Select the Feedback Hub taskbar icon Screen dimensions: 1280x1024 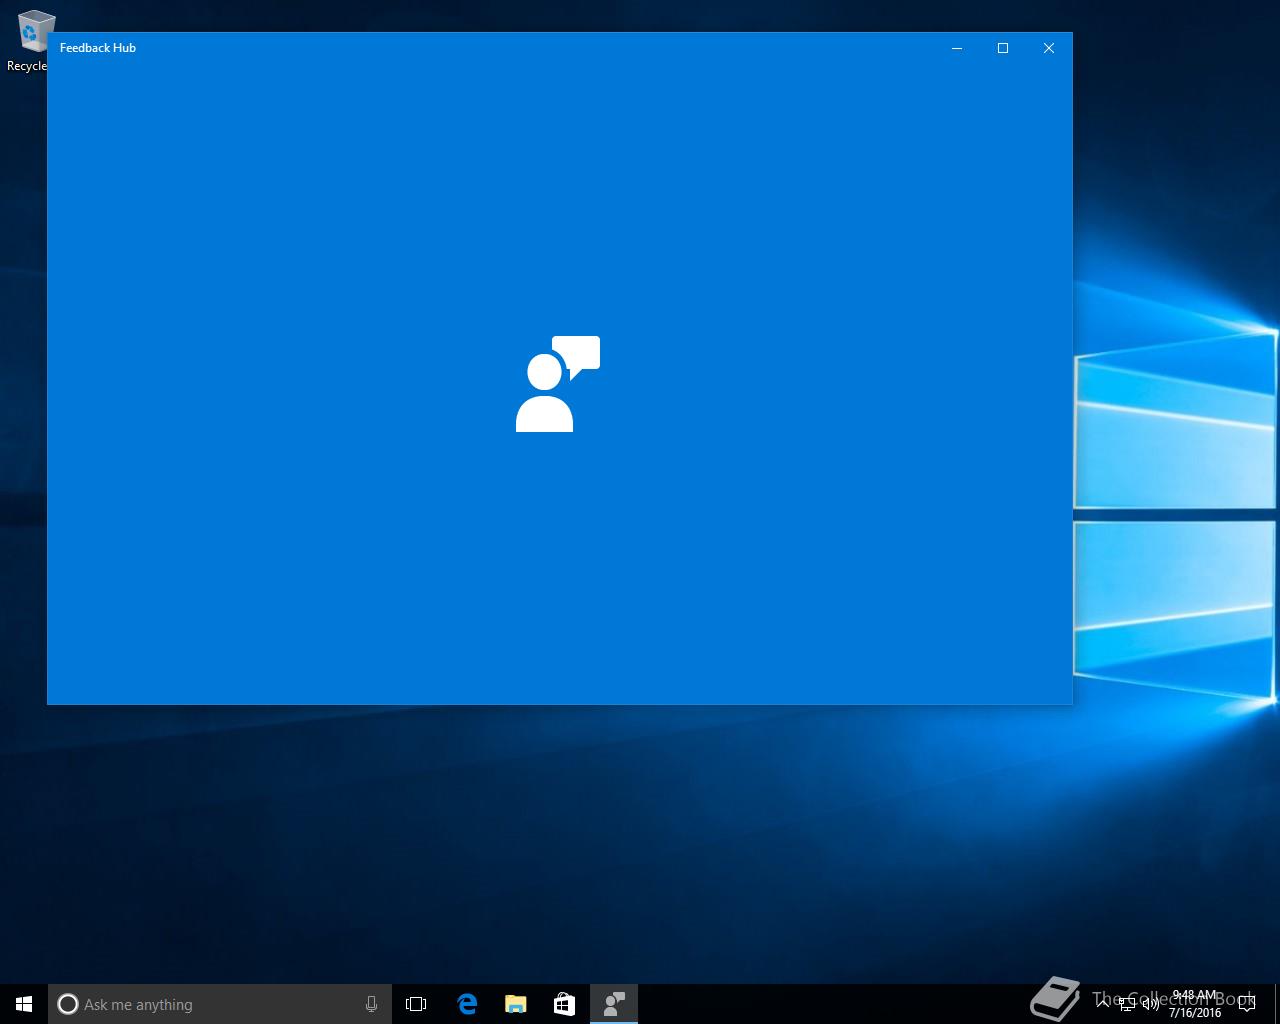click(x=613, y=1004)
